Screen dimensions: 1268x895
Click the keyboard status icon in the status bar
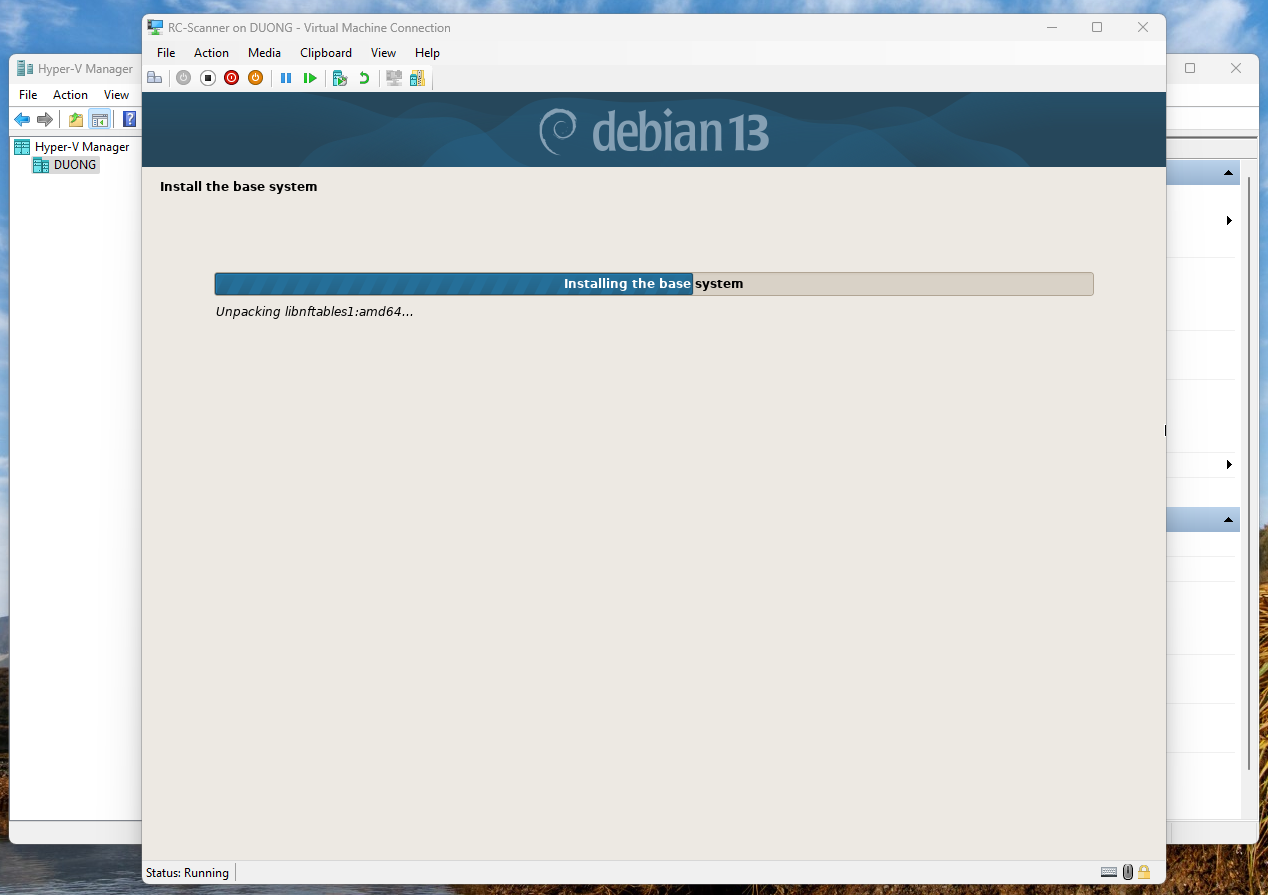[x=1109, y=872]
